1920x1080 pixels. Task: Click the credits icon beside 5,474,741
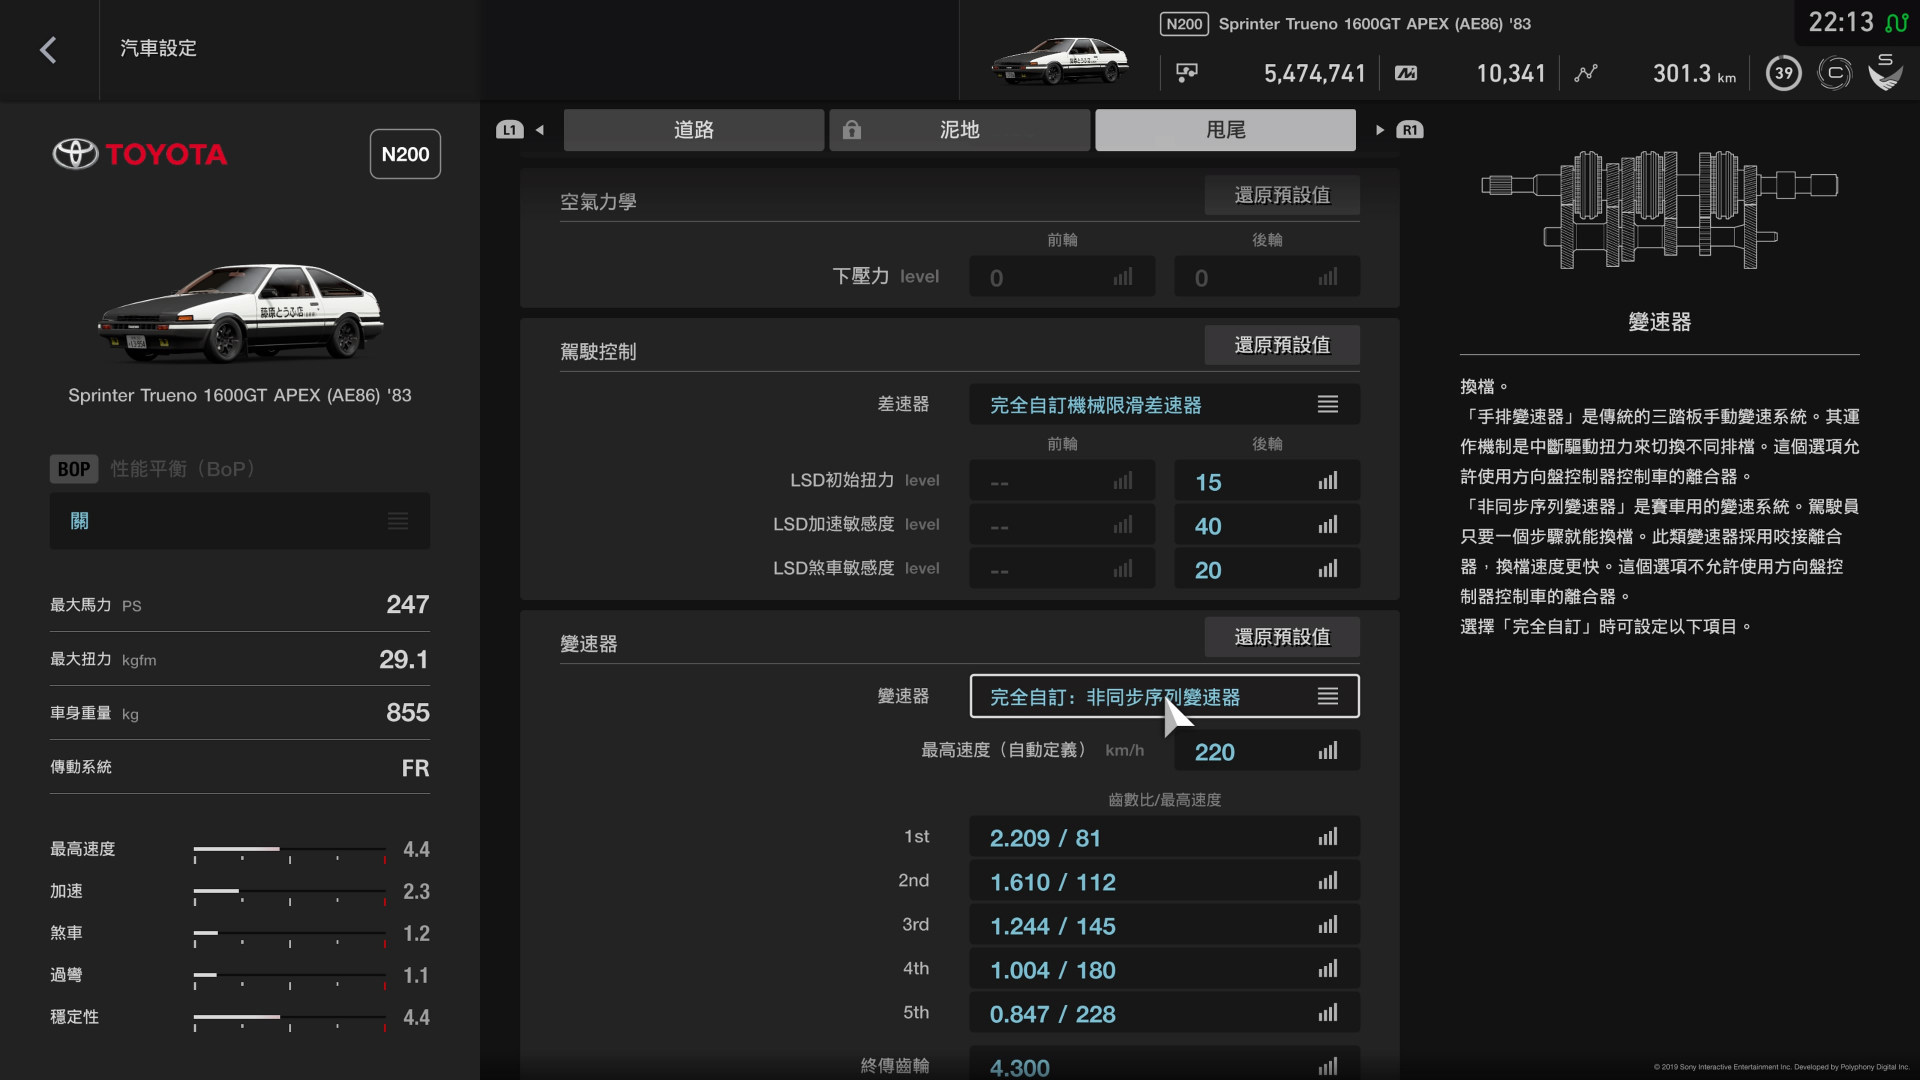1187,73
